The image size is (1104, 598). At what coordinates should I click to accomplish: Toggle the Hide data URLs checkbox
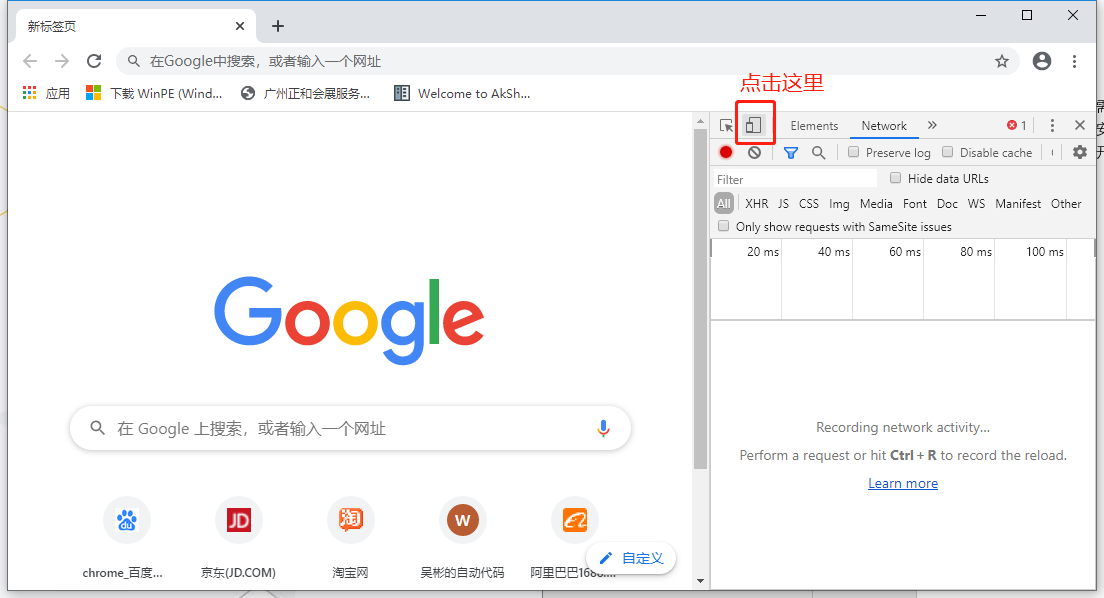[x=895, y=177]
